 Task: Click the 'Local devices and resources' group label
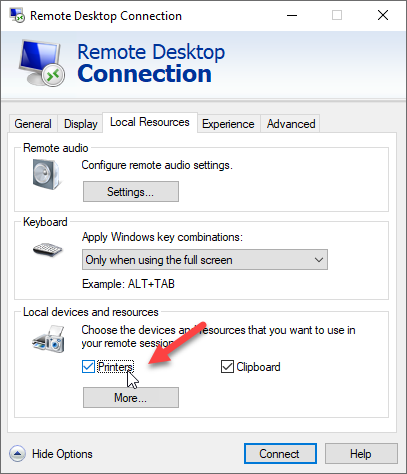point(91,312)
